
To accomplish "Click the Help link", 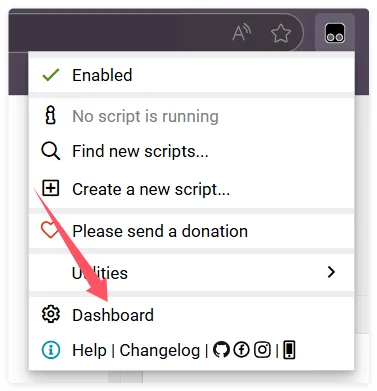I will pyautogui.click(x=89, y=350).
